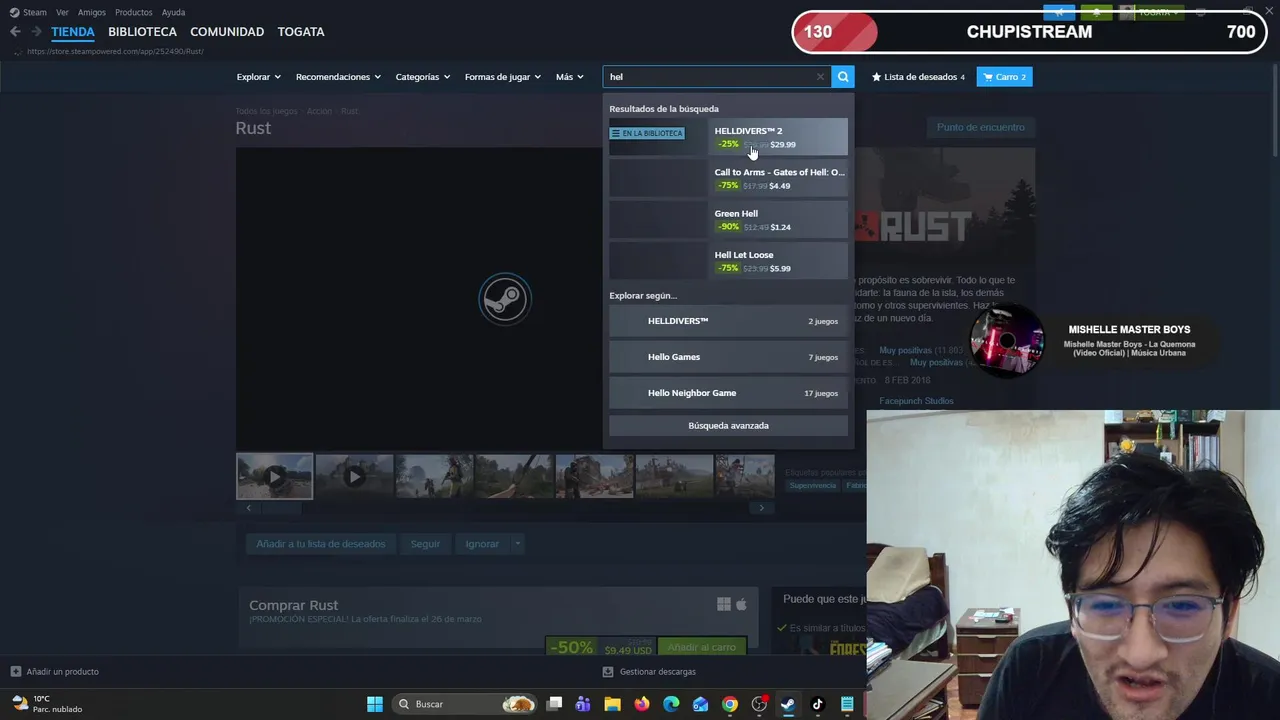
Task: Open Gestionar descargas
Action: click(649, 672)
